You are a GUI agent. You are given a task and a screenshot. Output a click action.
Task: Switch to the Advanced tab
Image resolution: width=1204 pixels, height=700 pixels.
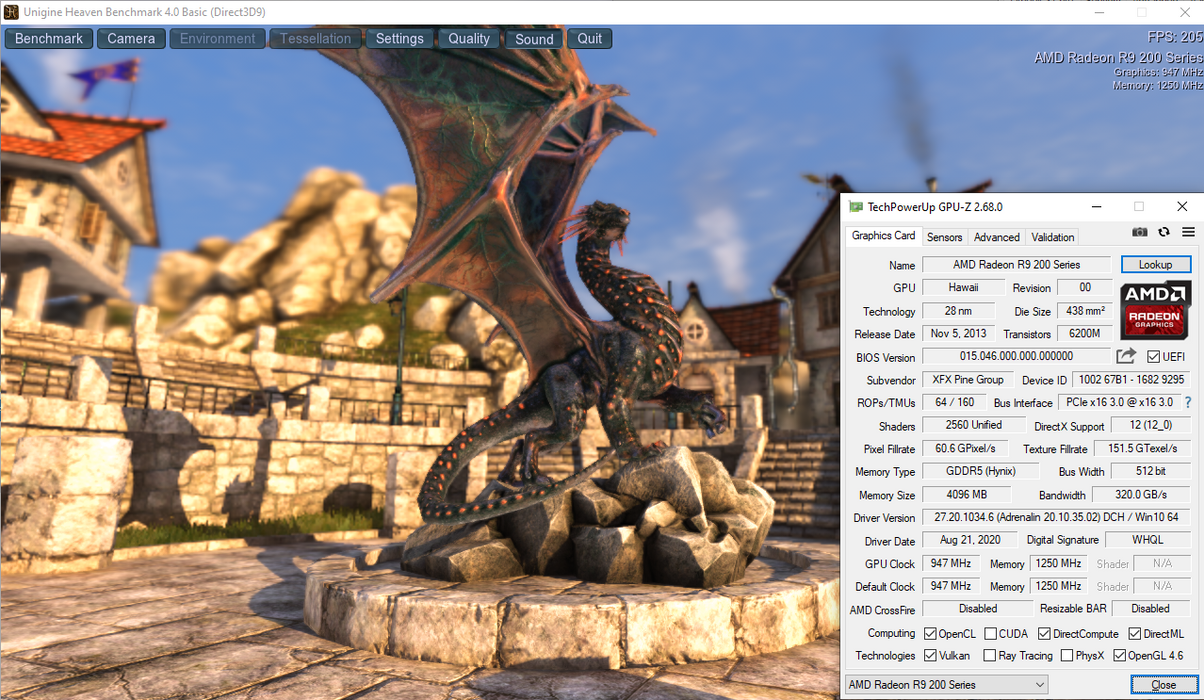pos(997,237)
